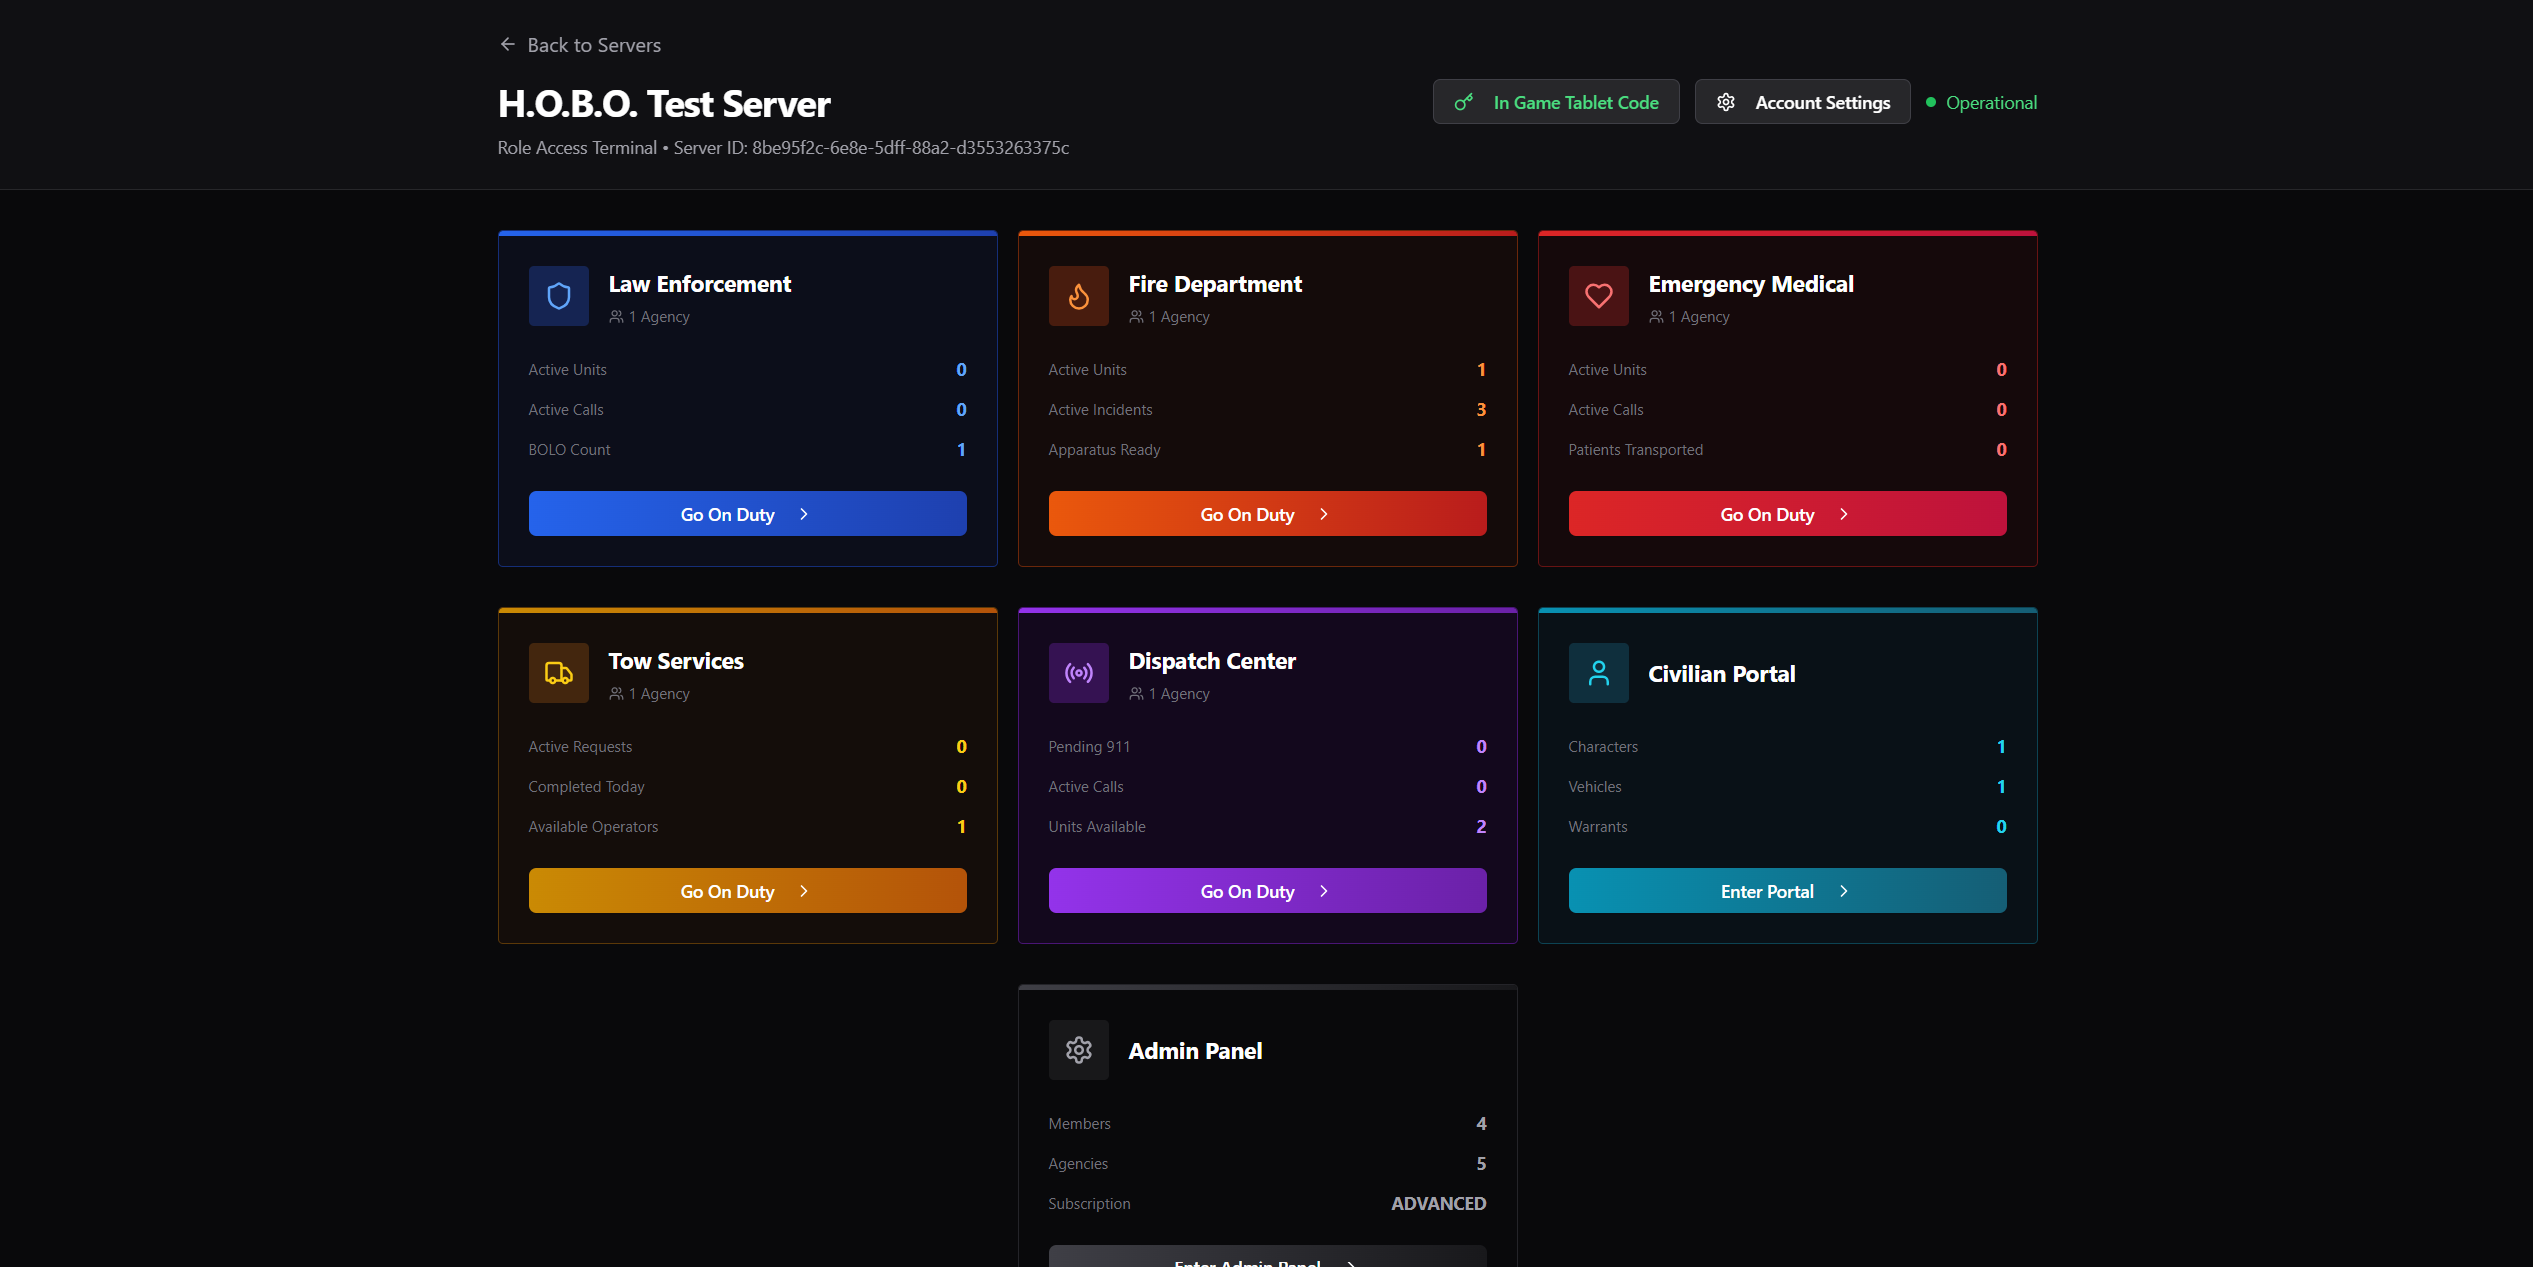The image size is (2533, 1267).
Task: Click the Operational status indicator
Action: click(x=1981, y=102)
